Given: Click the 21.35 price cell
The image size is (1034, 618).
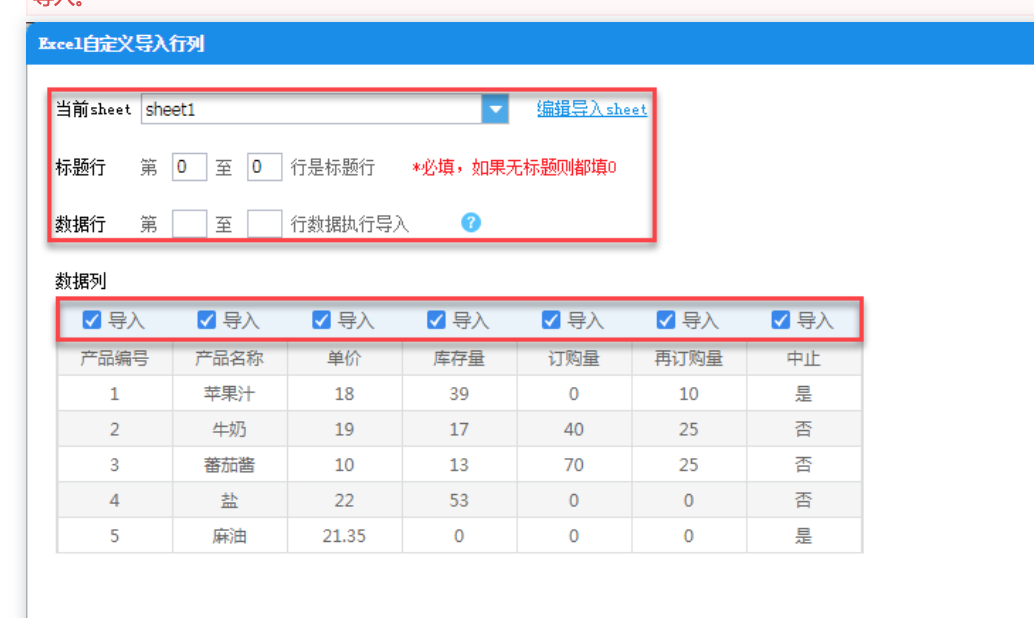Looking at the screenshot, I should (x=344, y=536).
